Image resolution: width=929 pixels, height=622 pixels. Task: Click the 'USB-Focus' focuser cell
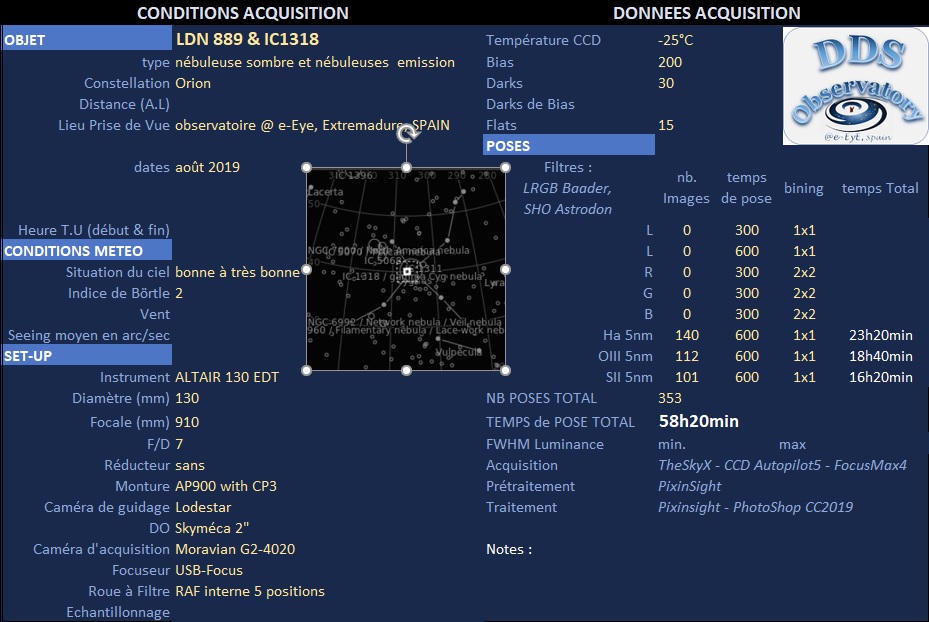click(209, 570)
